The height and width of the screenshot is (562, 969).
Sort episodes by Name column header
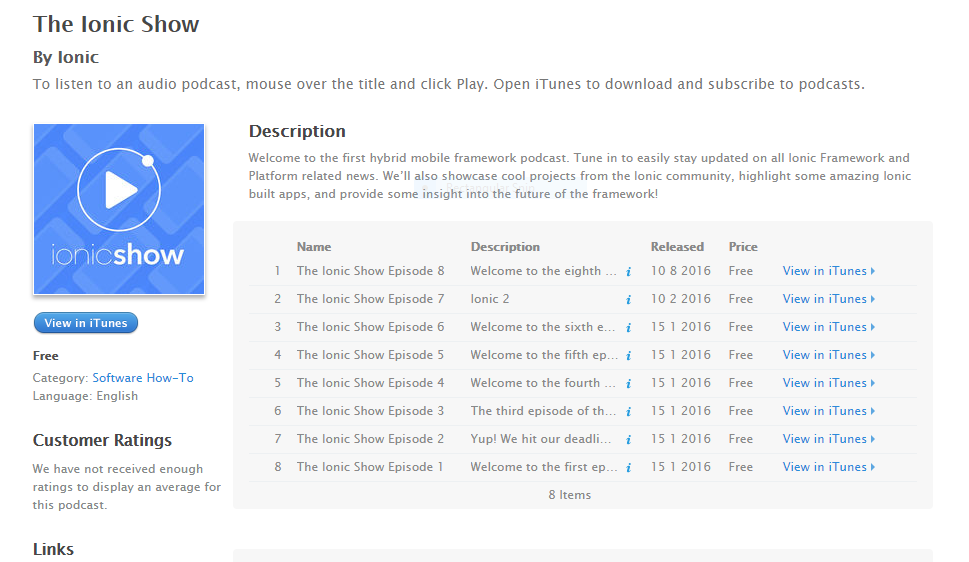(x=314, y=247)
